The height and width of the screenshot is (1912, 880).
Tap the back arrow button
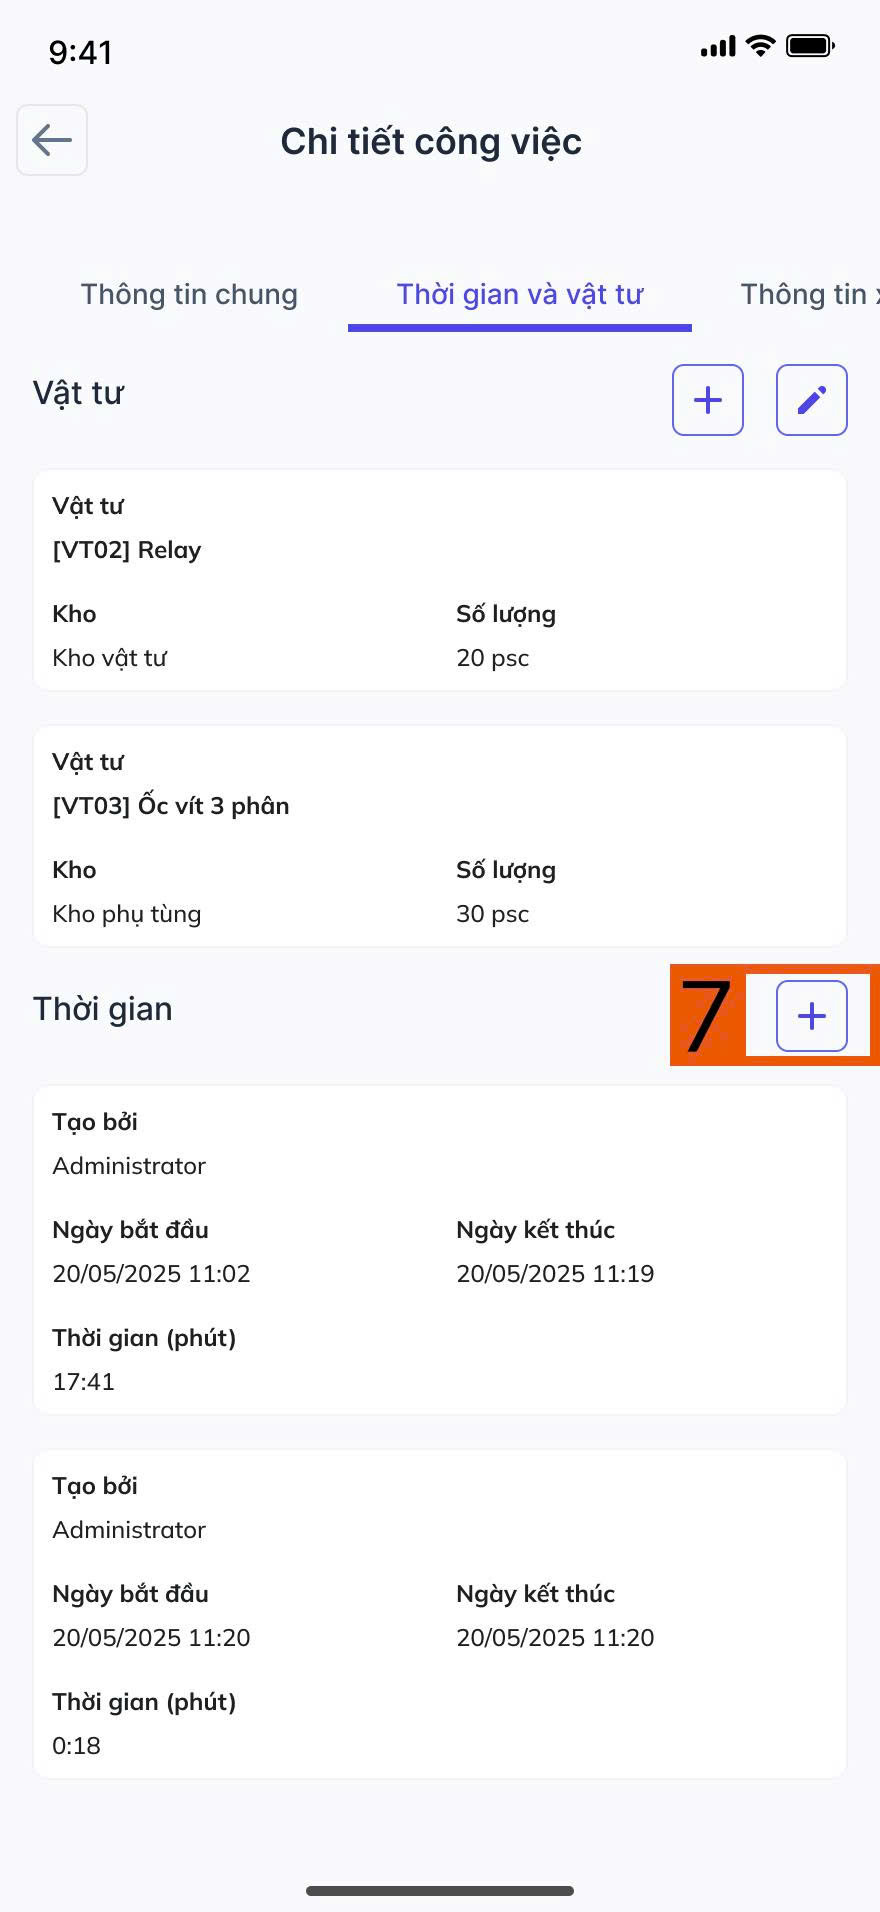click(52, 140)
